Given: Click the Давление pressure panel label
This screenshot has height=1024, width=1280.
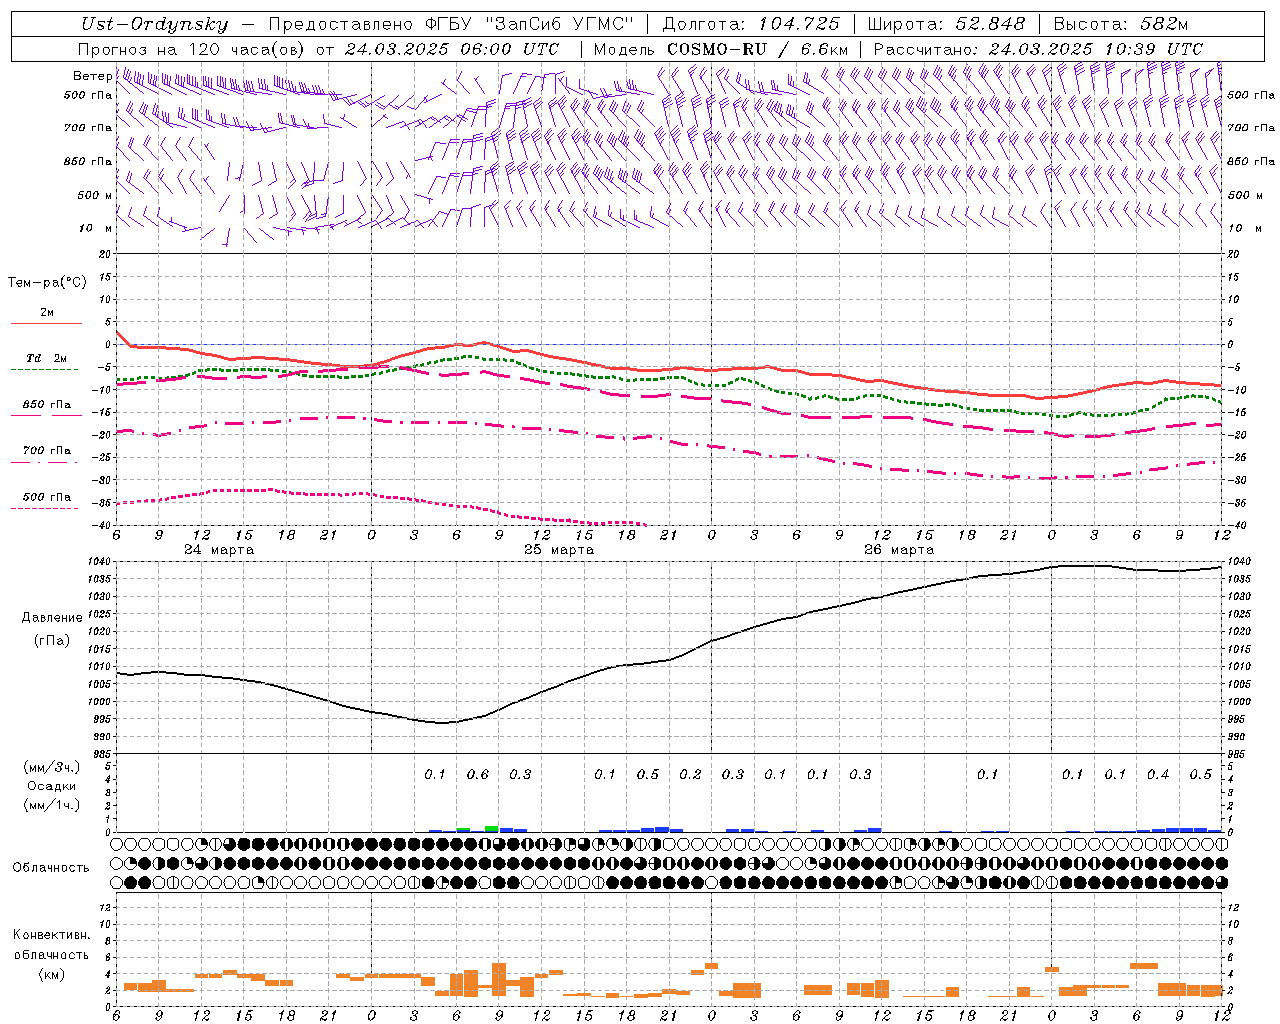Looking at the screenshot, I should (52, 618).
